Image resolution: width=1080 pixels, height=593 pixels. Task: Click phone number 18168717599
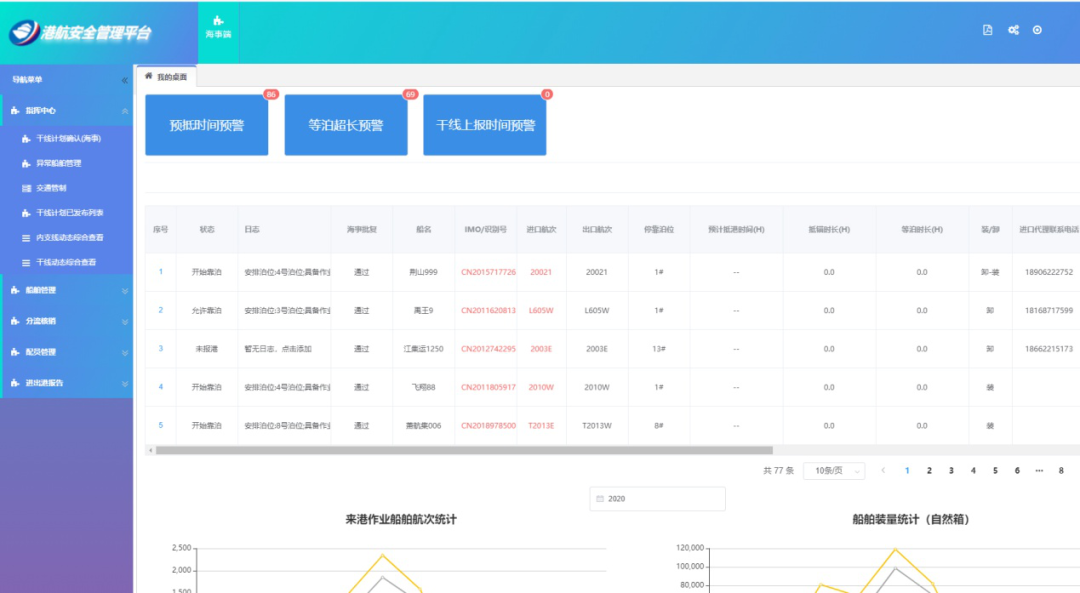(1048, 311)
